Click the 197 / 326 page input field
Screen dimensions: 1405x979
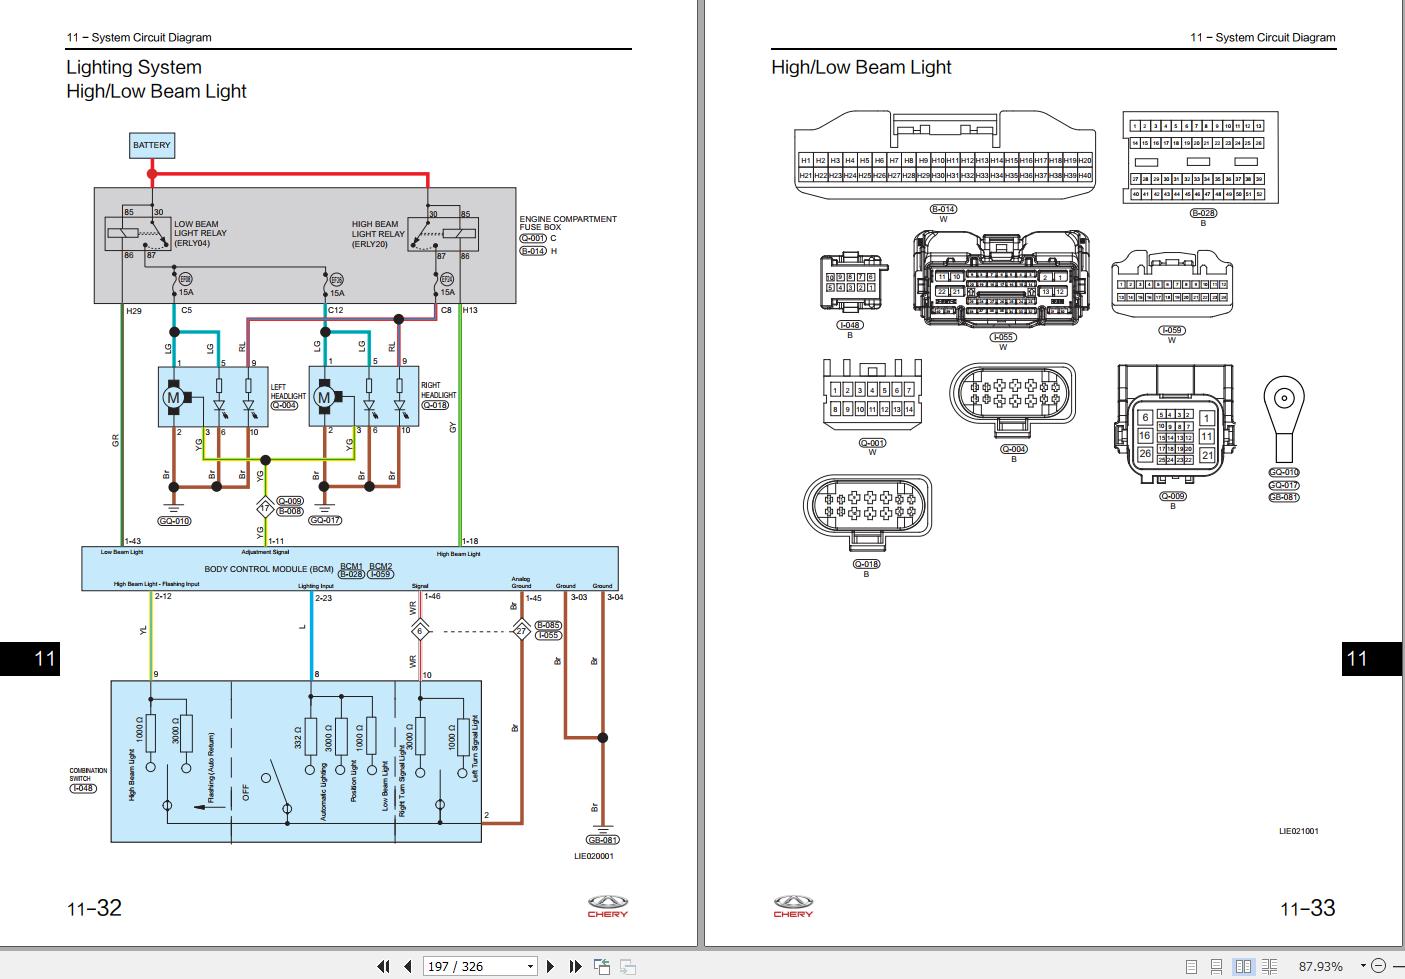click(x=468, y=966)
